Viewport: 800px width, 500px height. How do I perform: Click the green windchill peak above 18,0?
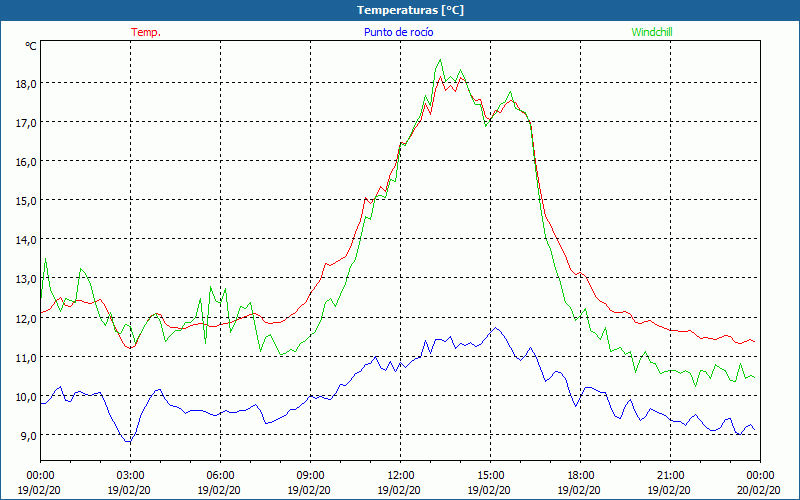(440, 60)
